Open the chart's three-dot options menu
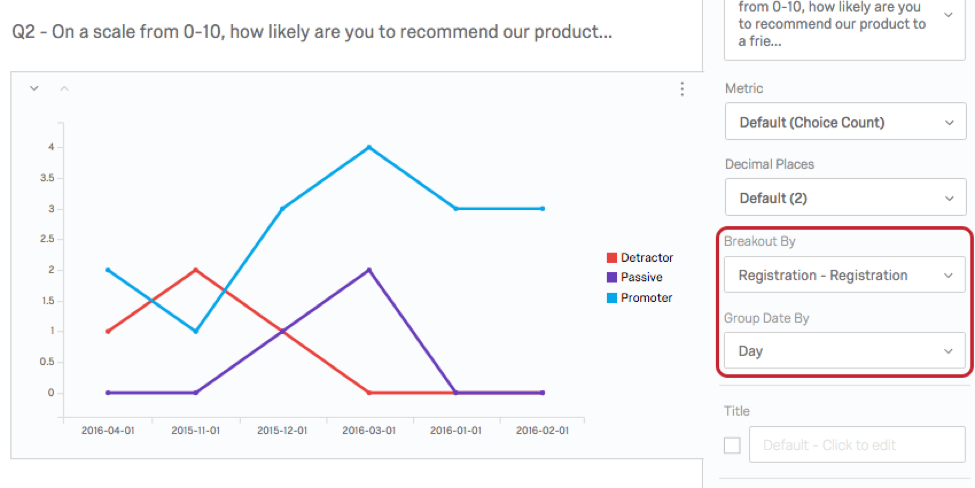Image resolution: width=975 pixels, height=488 pixels. (682, 89)
